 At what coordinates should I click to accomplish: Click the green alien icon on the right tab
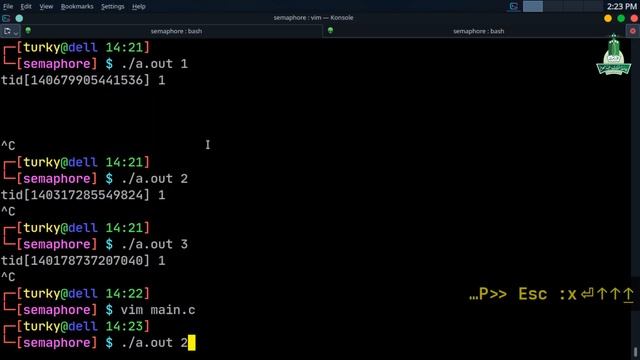(x=330, y=30)
